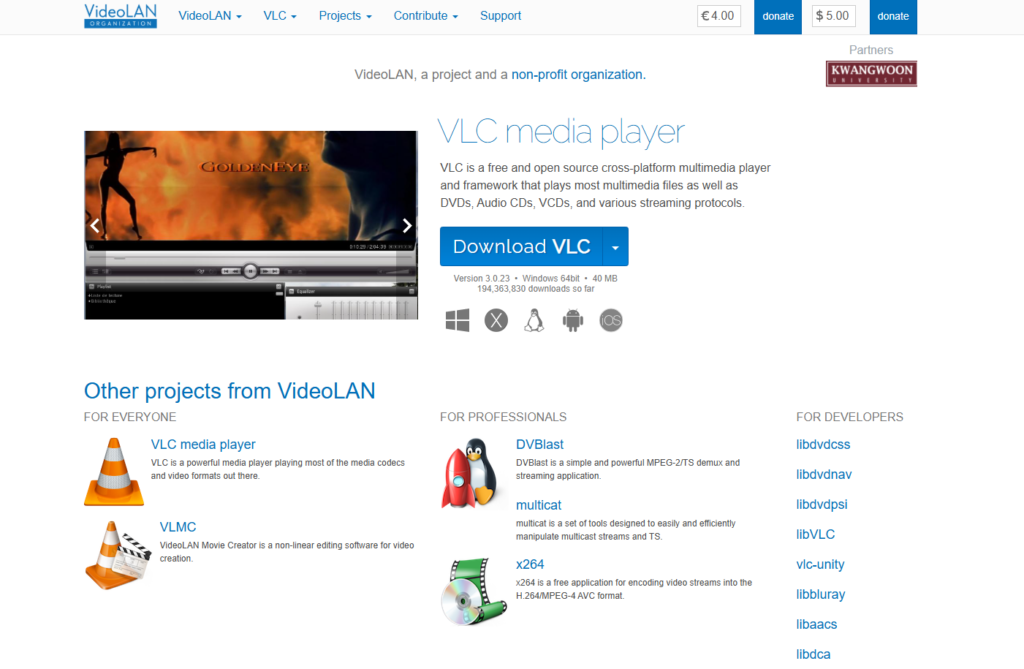Select the iOS platform icon
Viewport: 1024px width, 669px height.
[611, 320]
